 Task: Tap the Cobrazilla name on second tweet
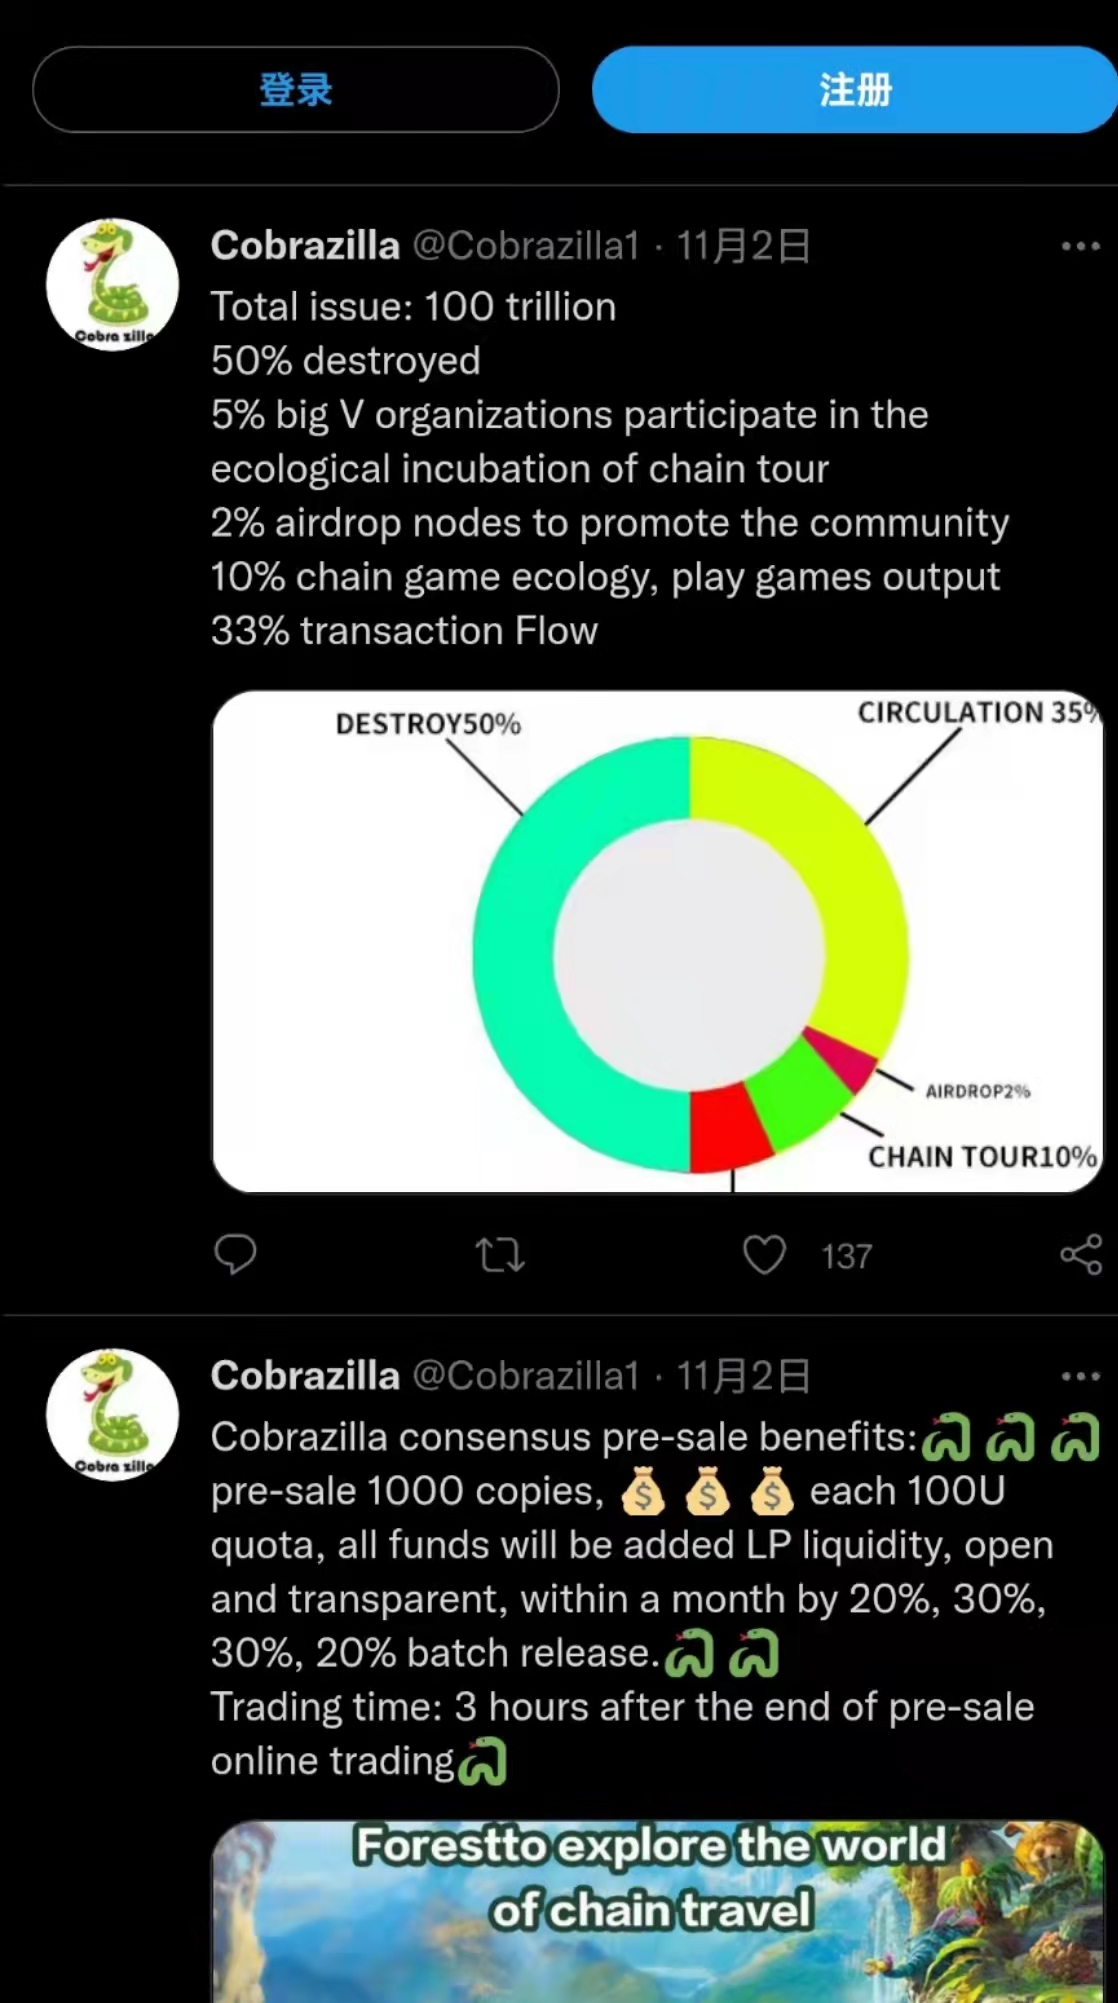[305, 1377]
